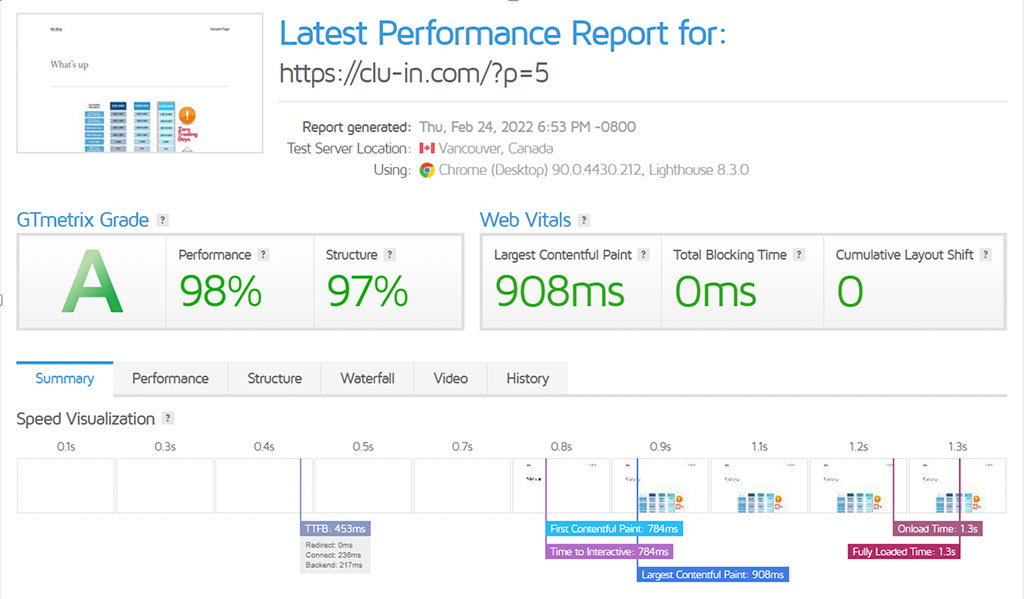Image resolution: width=1024 pixels, height=599 pixels.
Task: Select the Waterfall tab
Action: point(367,379)
